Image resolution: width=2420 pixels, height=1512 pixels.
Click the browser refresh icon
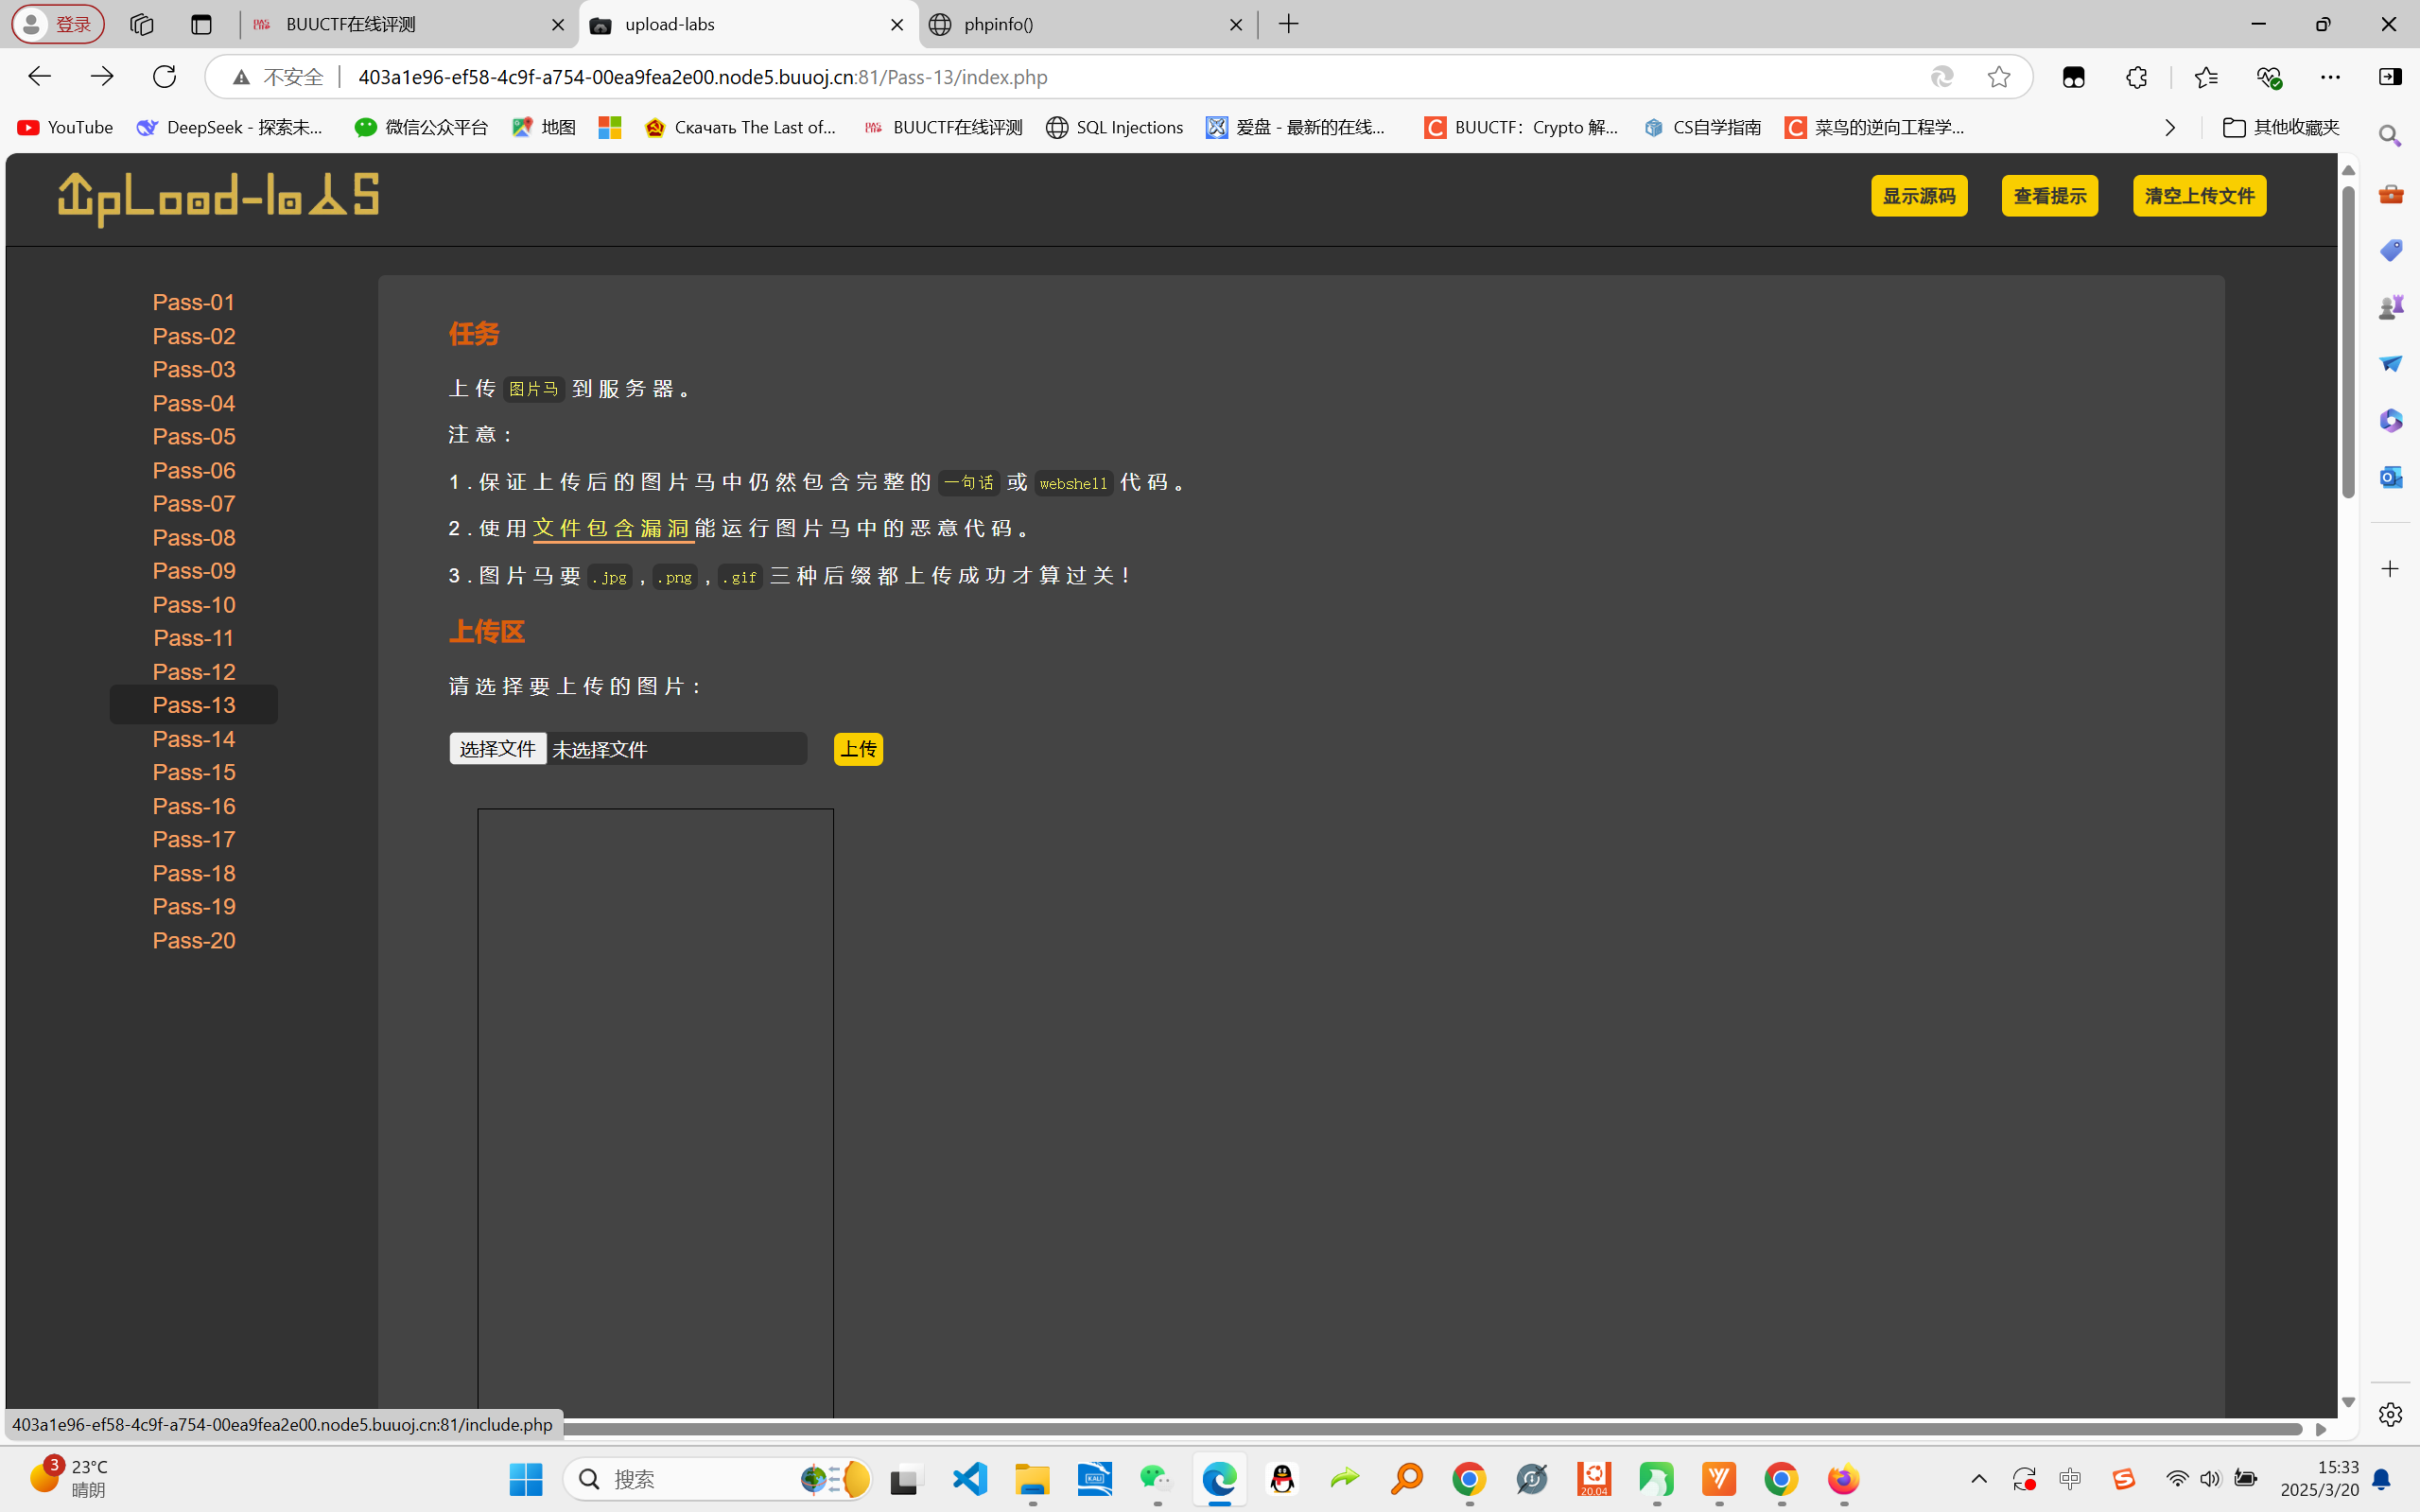pyautogui.click(x=164, y=77)
